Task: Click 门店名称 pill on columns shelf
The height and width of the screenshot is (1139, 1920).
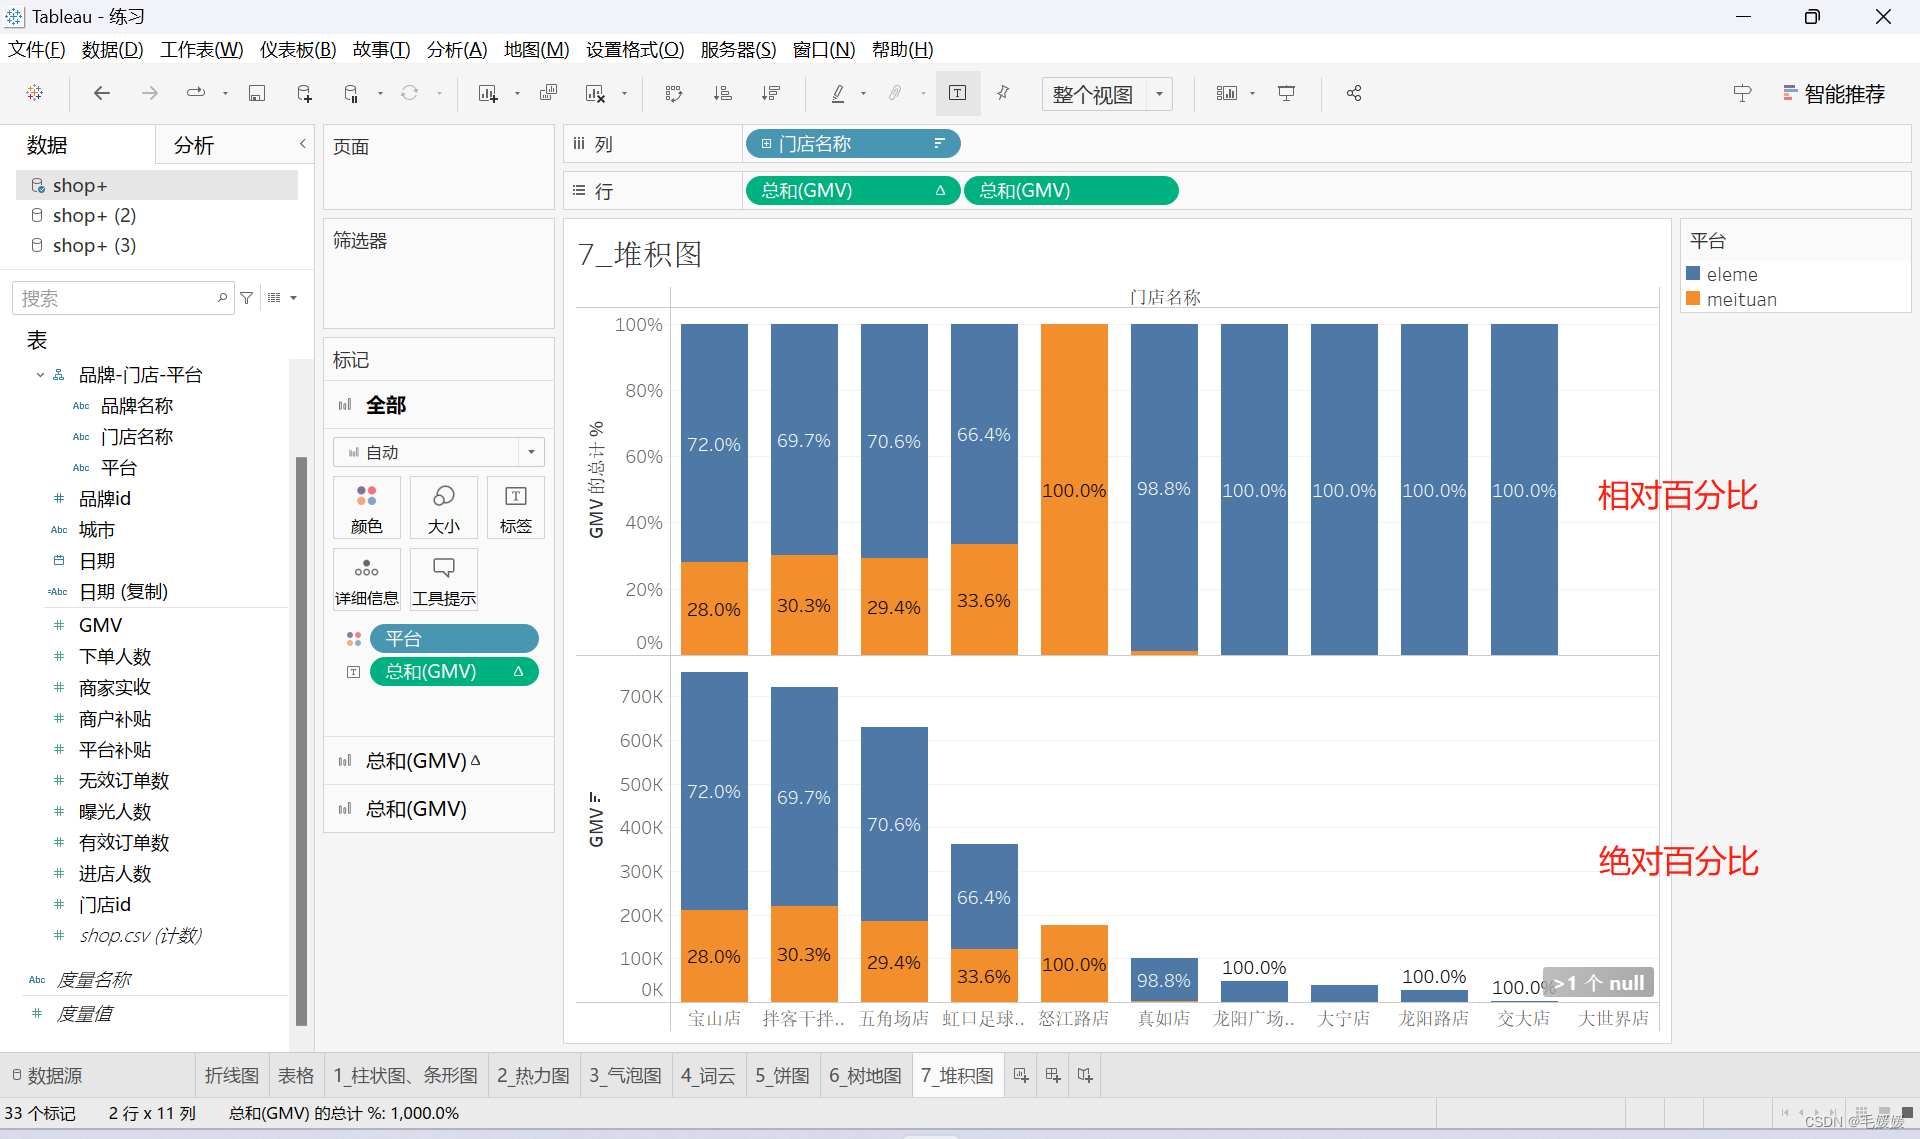Action: 853,144
